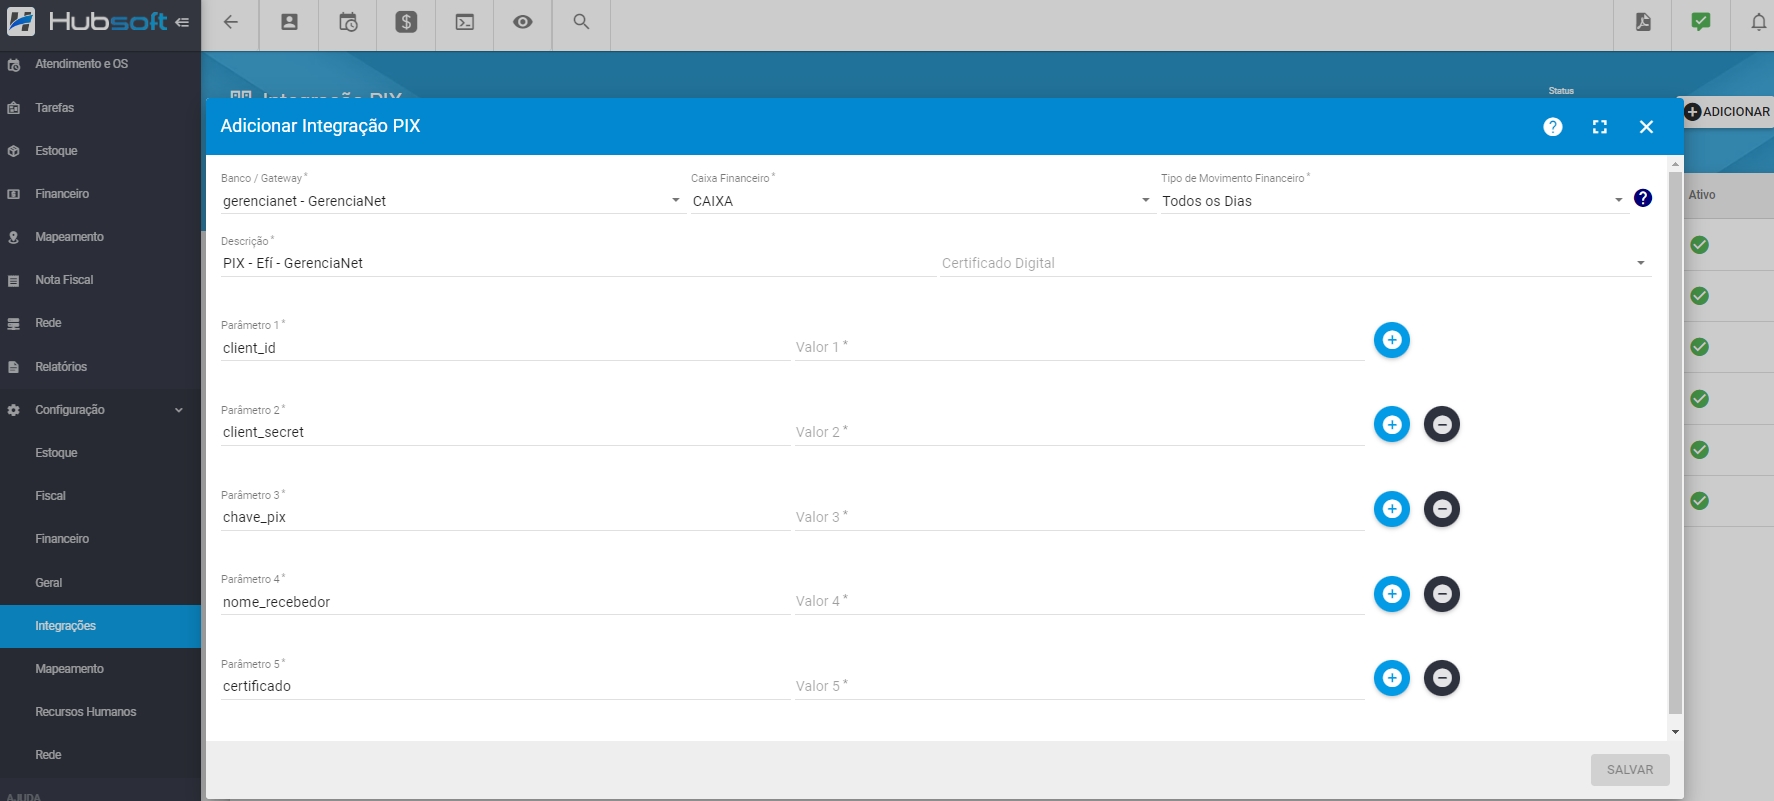
Task: Open Certificado Digital dropdown
Action: click(1294, 263)
